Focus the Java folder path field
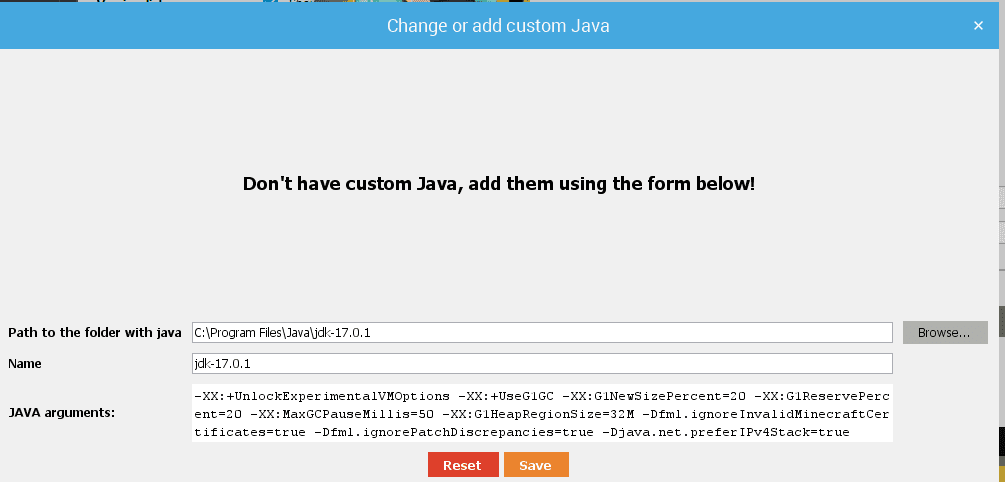Image resolution: width=1005 pixels, height=482 pixels. (x=542, y=332)
